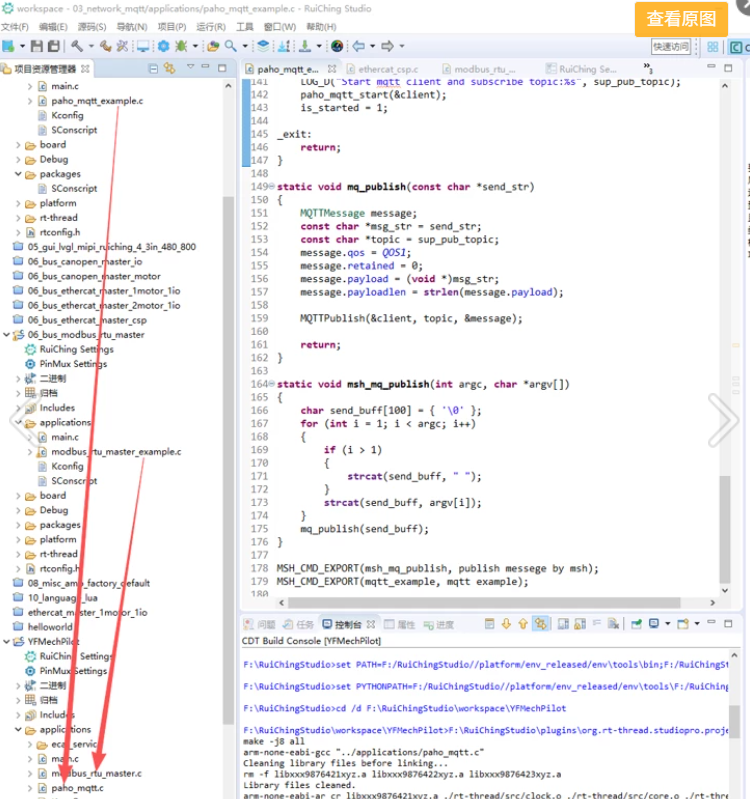
Task: Click the blue stacked-layers package icon
Action: click(x=263, y=46)
